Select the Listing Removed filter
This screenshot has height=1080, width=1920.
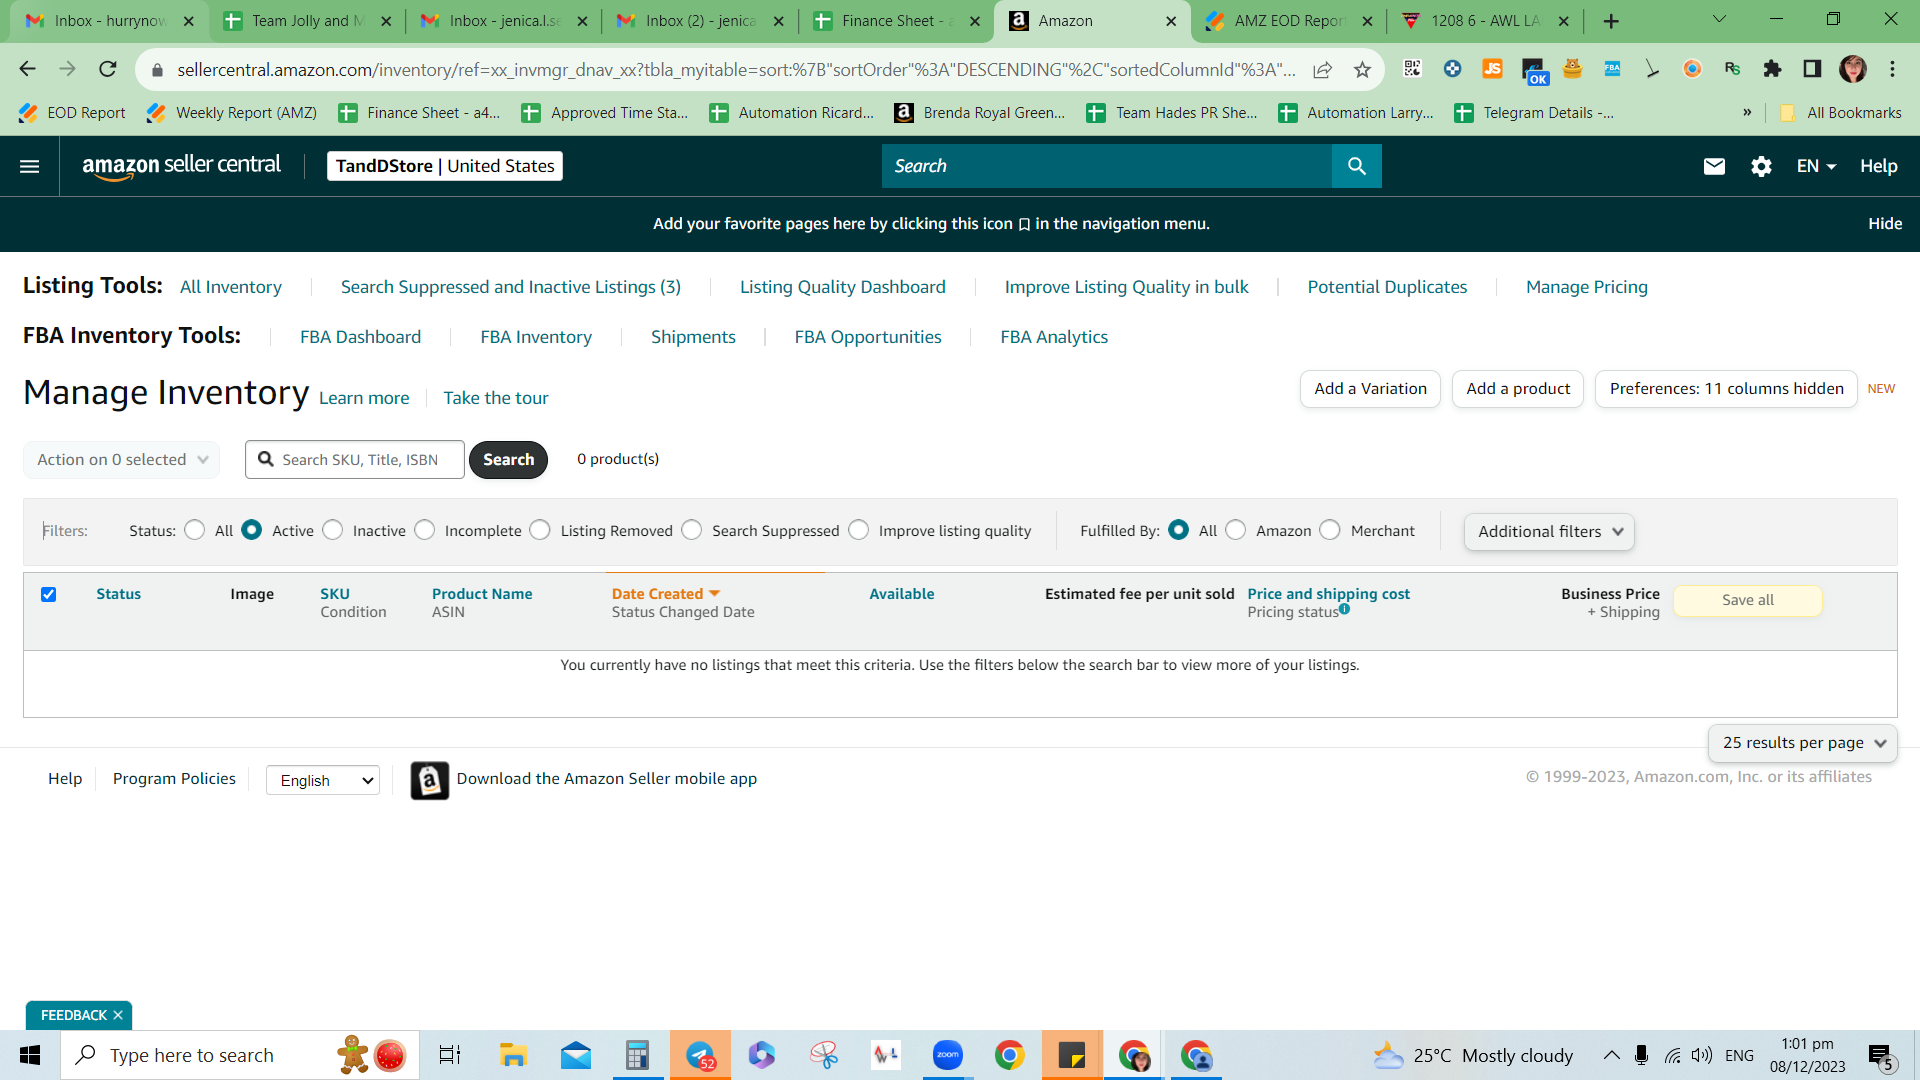(540, 530)
